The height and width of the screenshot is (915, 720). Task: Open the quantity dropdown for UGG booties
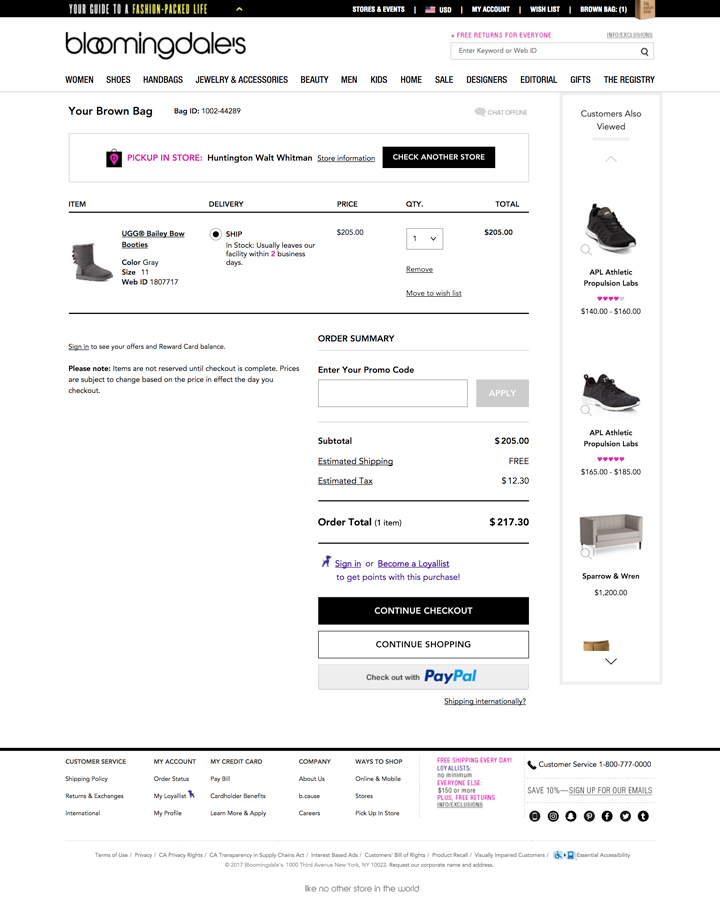(424, 239)
